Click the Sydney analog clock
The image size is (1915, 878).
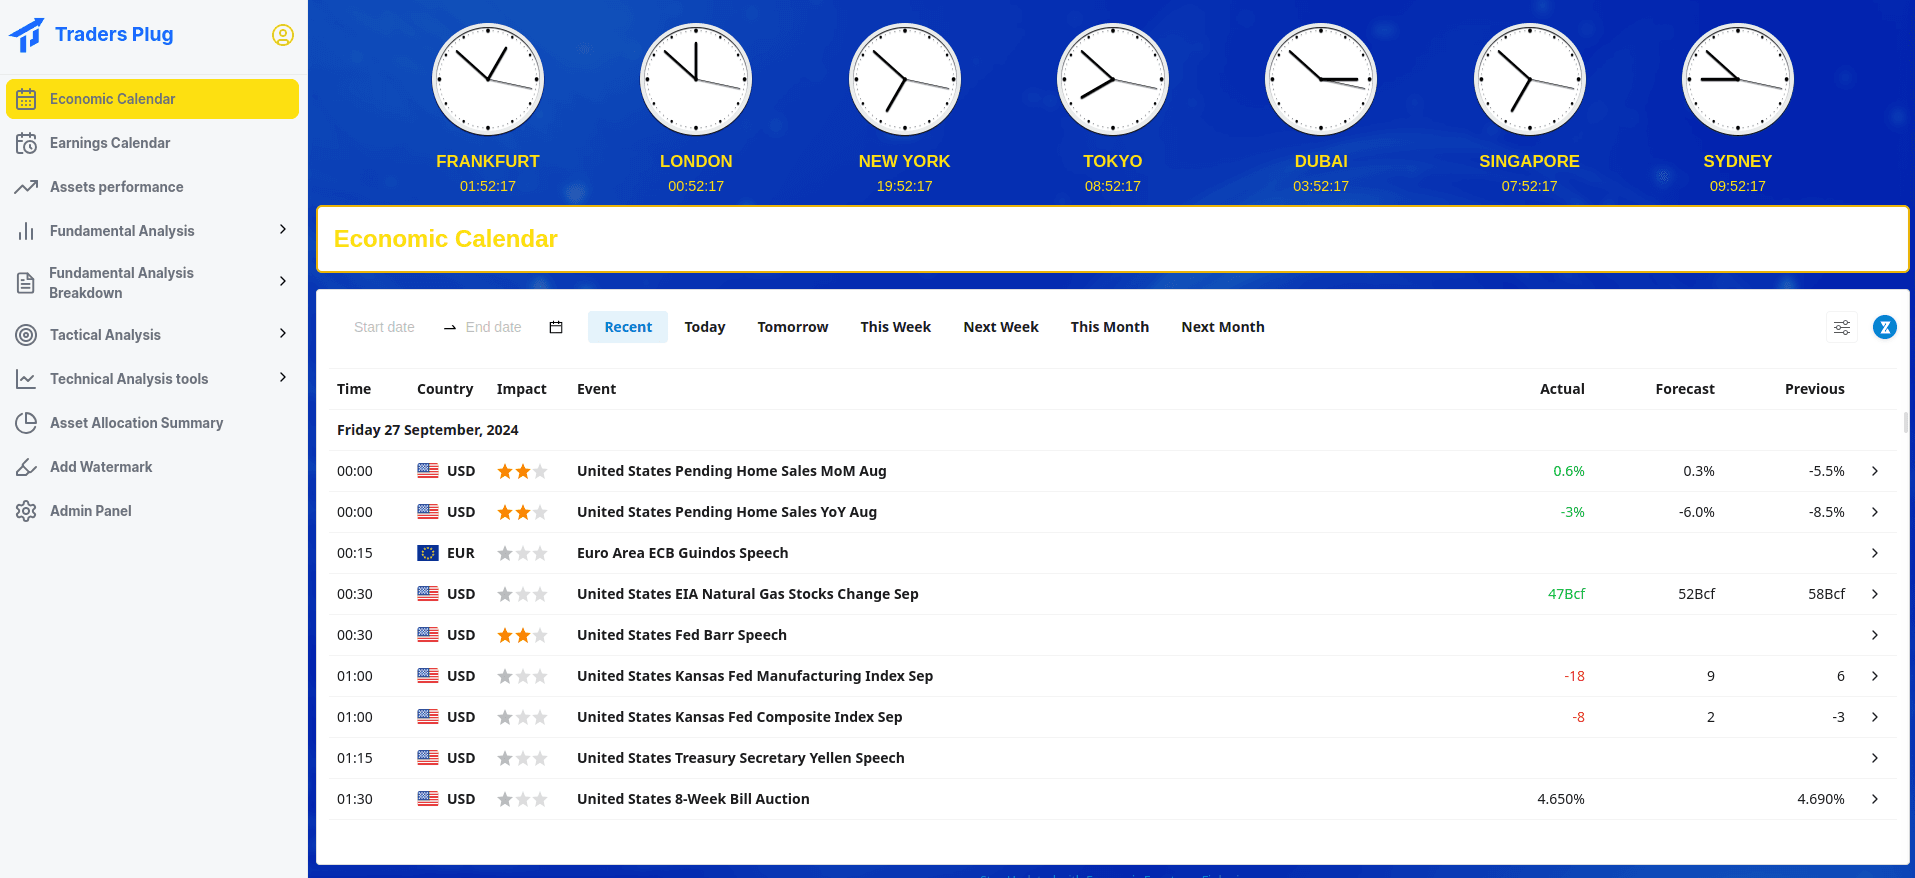point(1738,79)
